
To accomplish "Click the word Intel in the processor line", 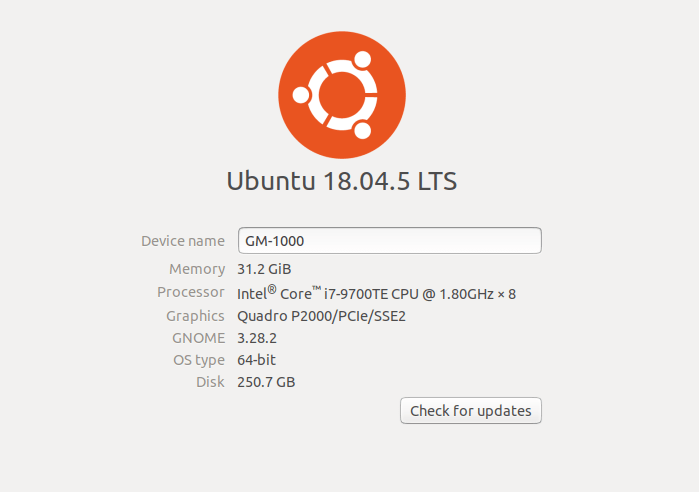I will click(x=252, y=294).
